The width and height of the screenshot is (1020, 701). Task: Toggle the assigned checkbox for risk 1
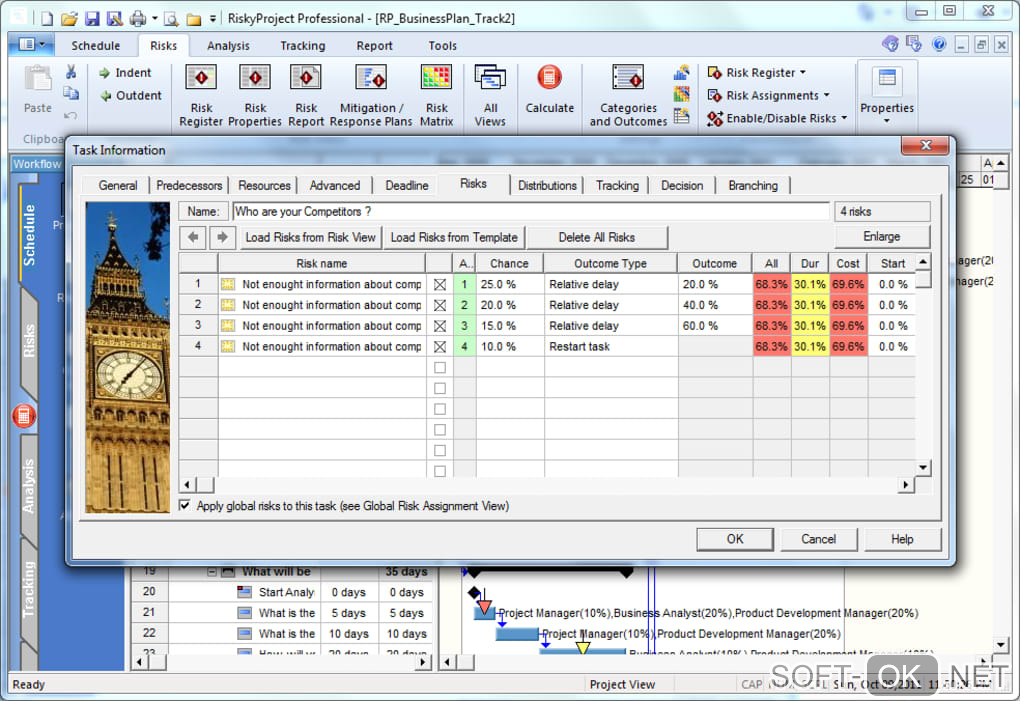coord(440,285)
